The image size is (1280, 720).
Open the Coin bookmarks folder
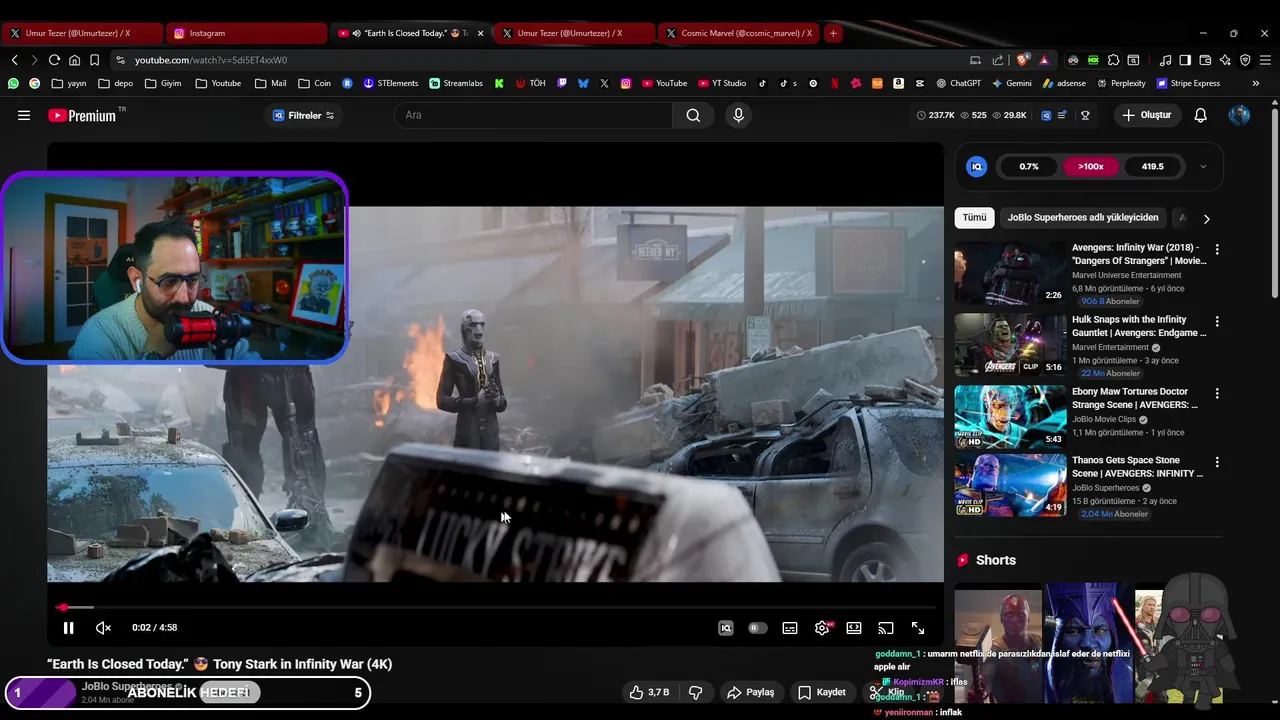tap(314, 83)
